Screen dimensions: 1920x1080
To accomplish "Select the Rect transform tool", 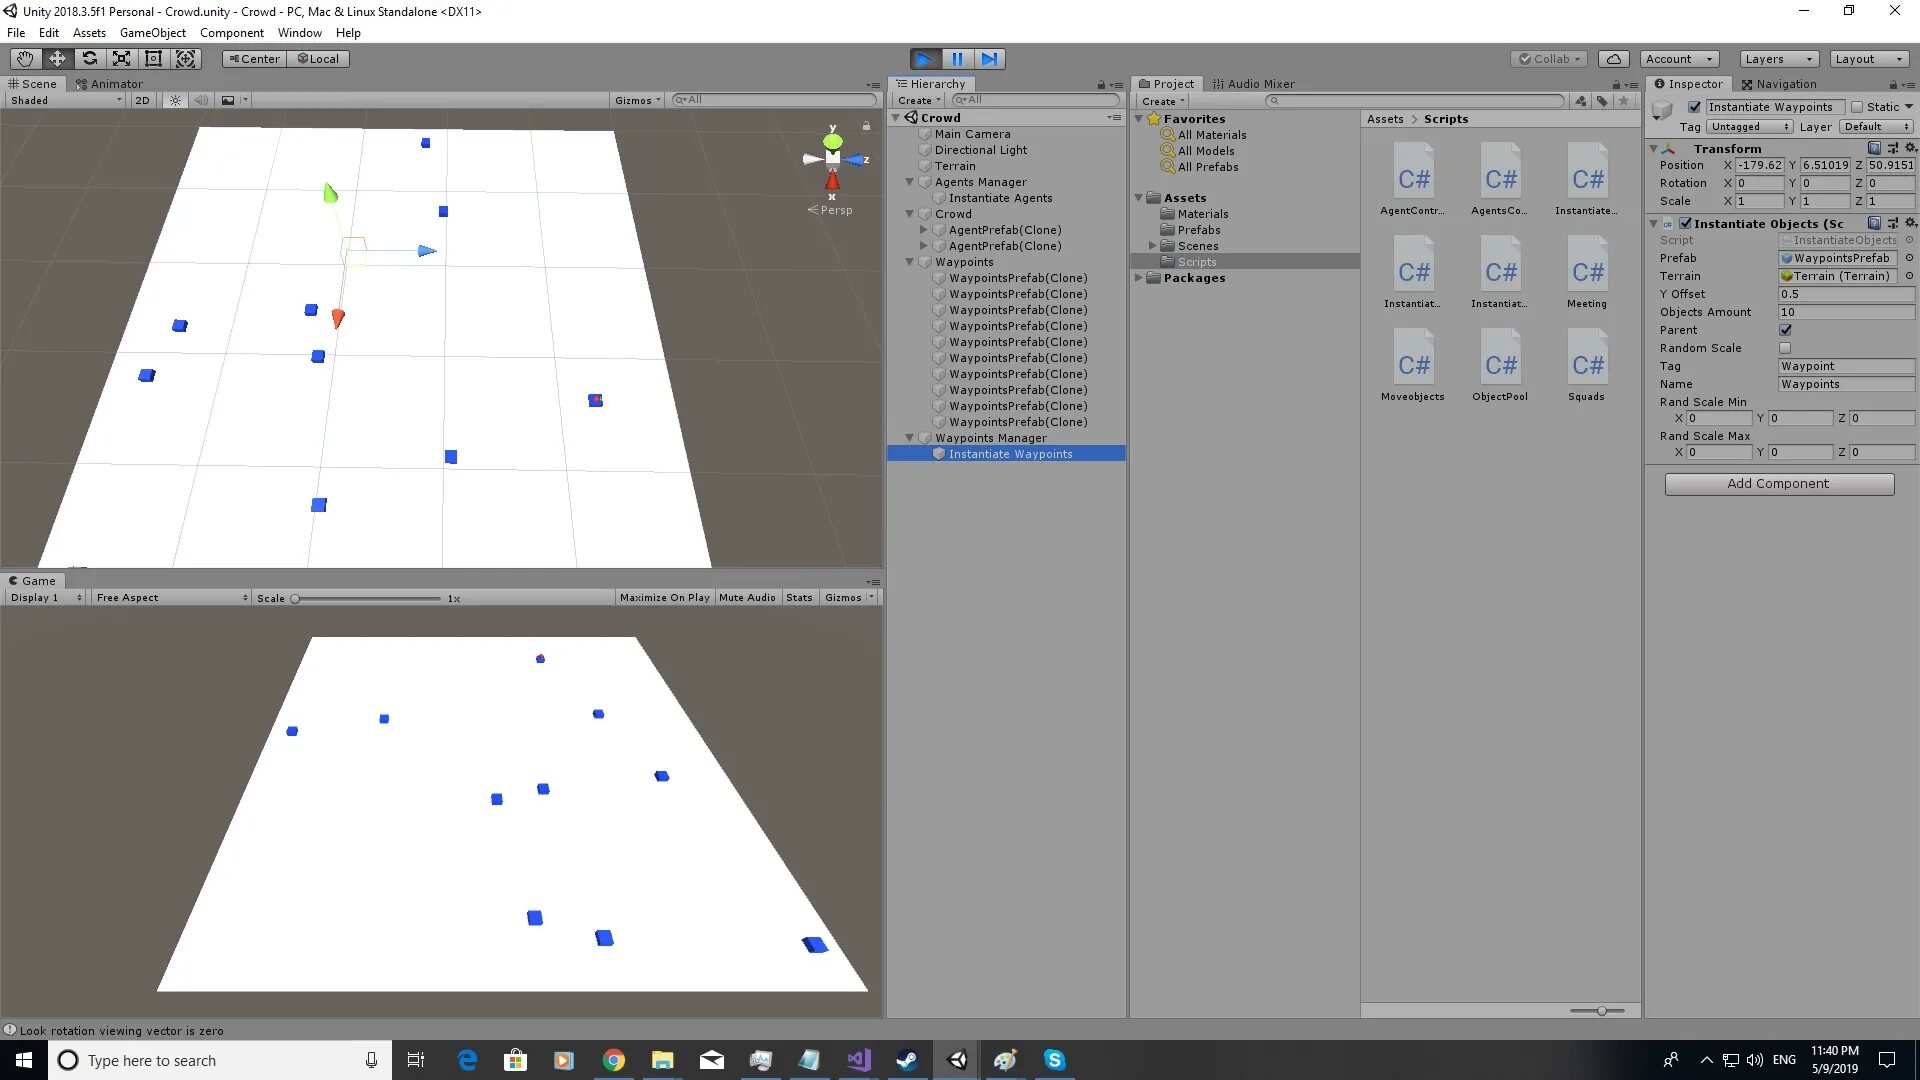I will tap(153, 59).
